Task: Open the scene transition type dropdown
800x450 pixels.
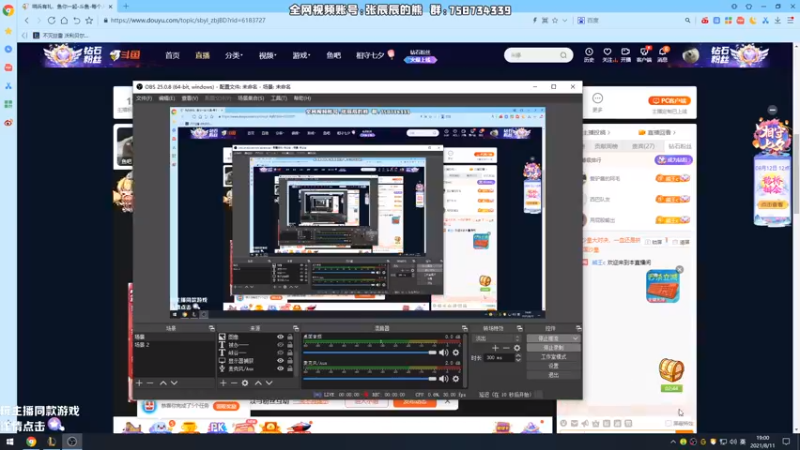Action: tap(497, 338)
